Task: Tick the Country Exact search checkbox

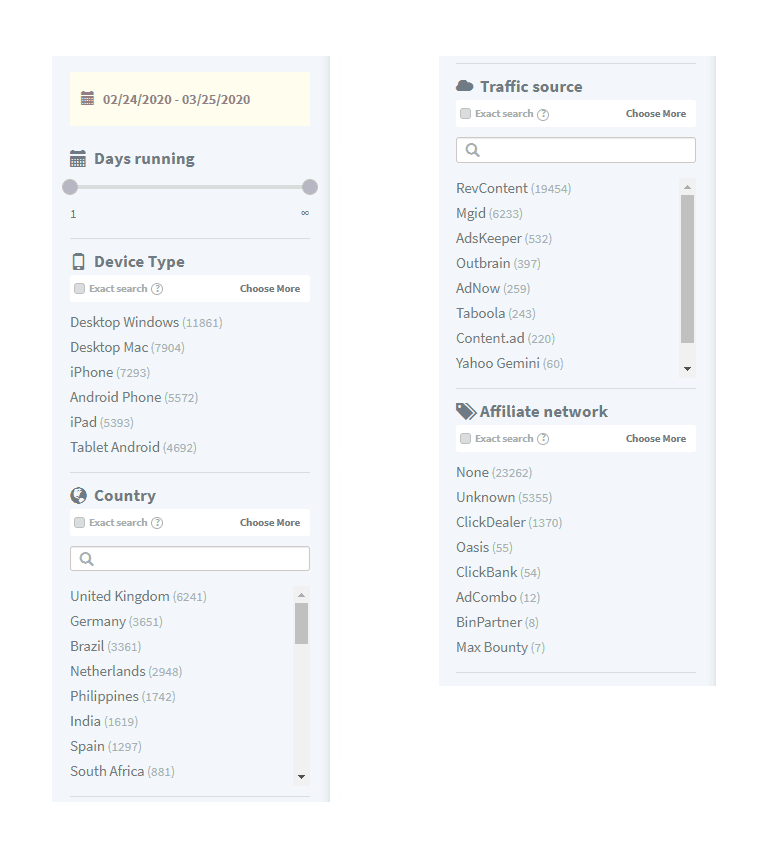Action: coord(80,523)
